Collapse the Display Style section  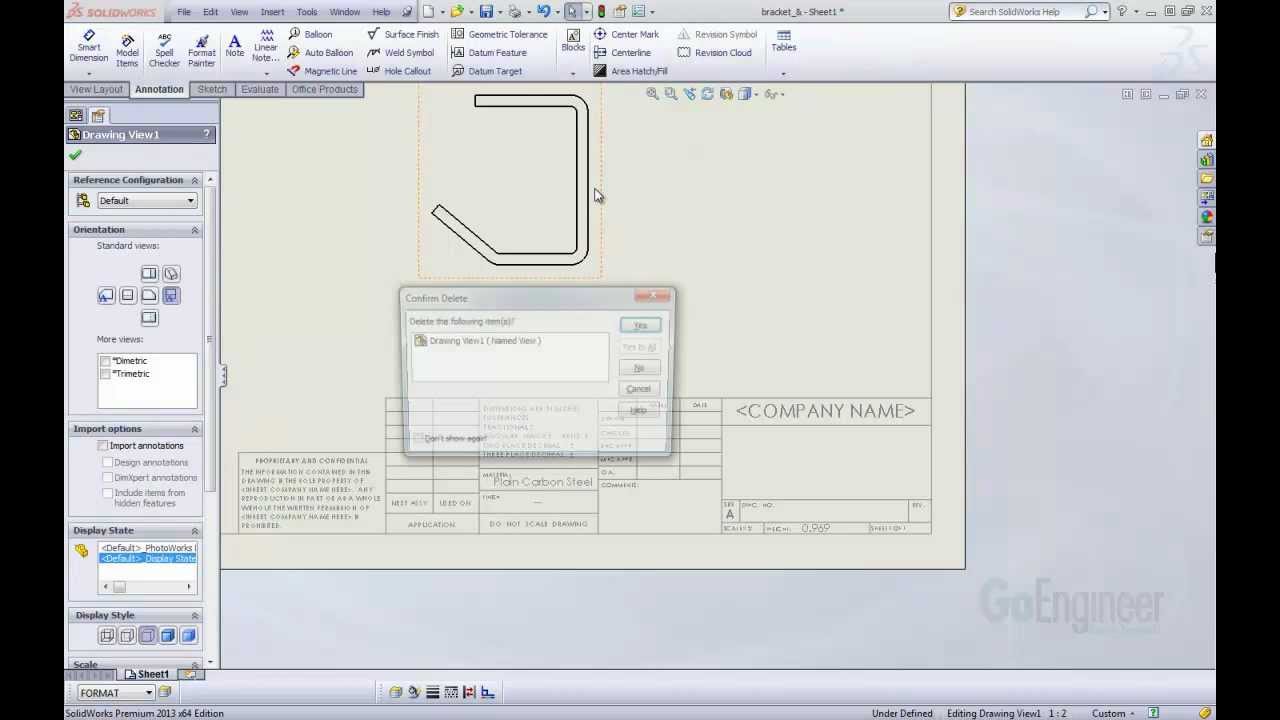tap(195, 615)
